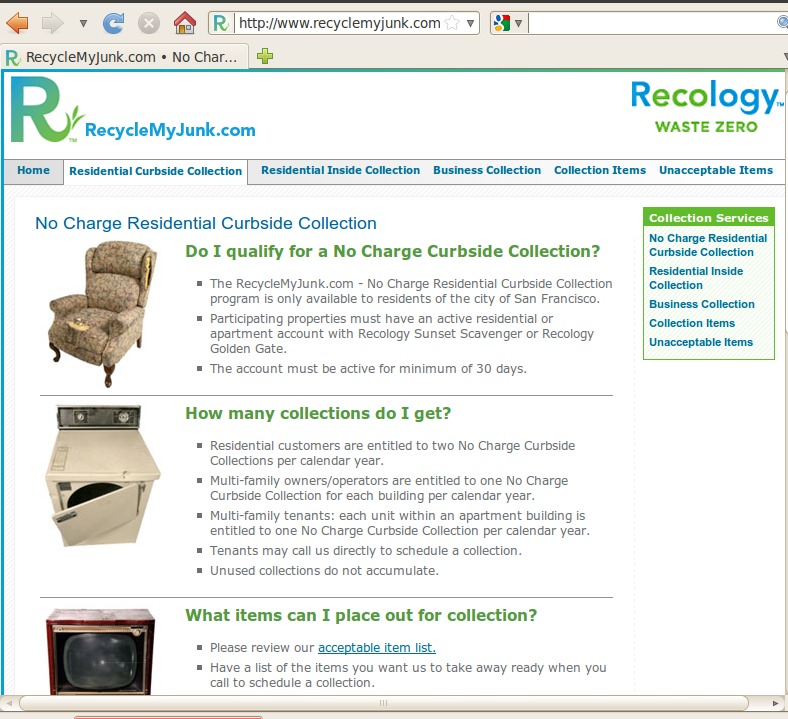
Task: Select the Home navigation tab
Action: (x=33, y=170)
